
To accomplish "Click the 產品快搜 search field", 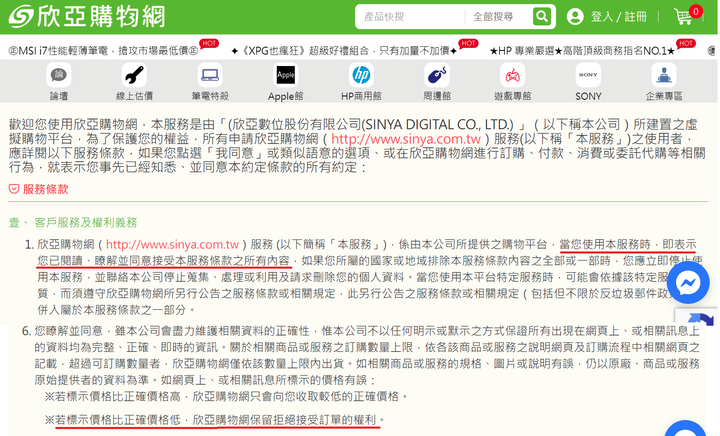I will 412,17.
